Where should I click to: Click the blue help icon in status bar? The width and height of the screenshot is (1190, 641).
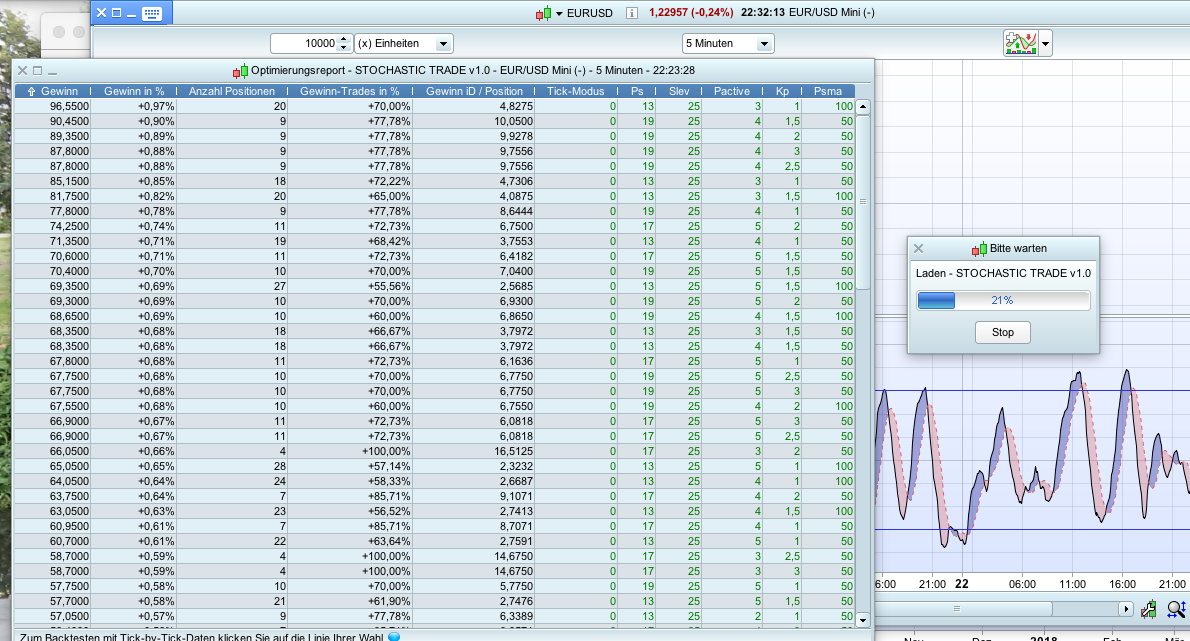click(394, 636)
